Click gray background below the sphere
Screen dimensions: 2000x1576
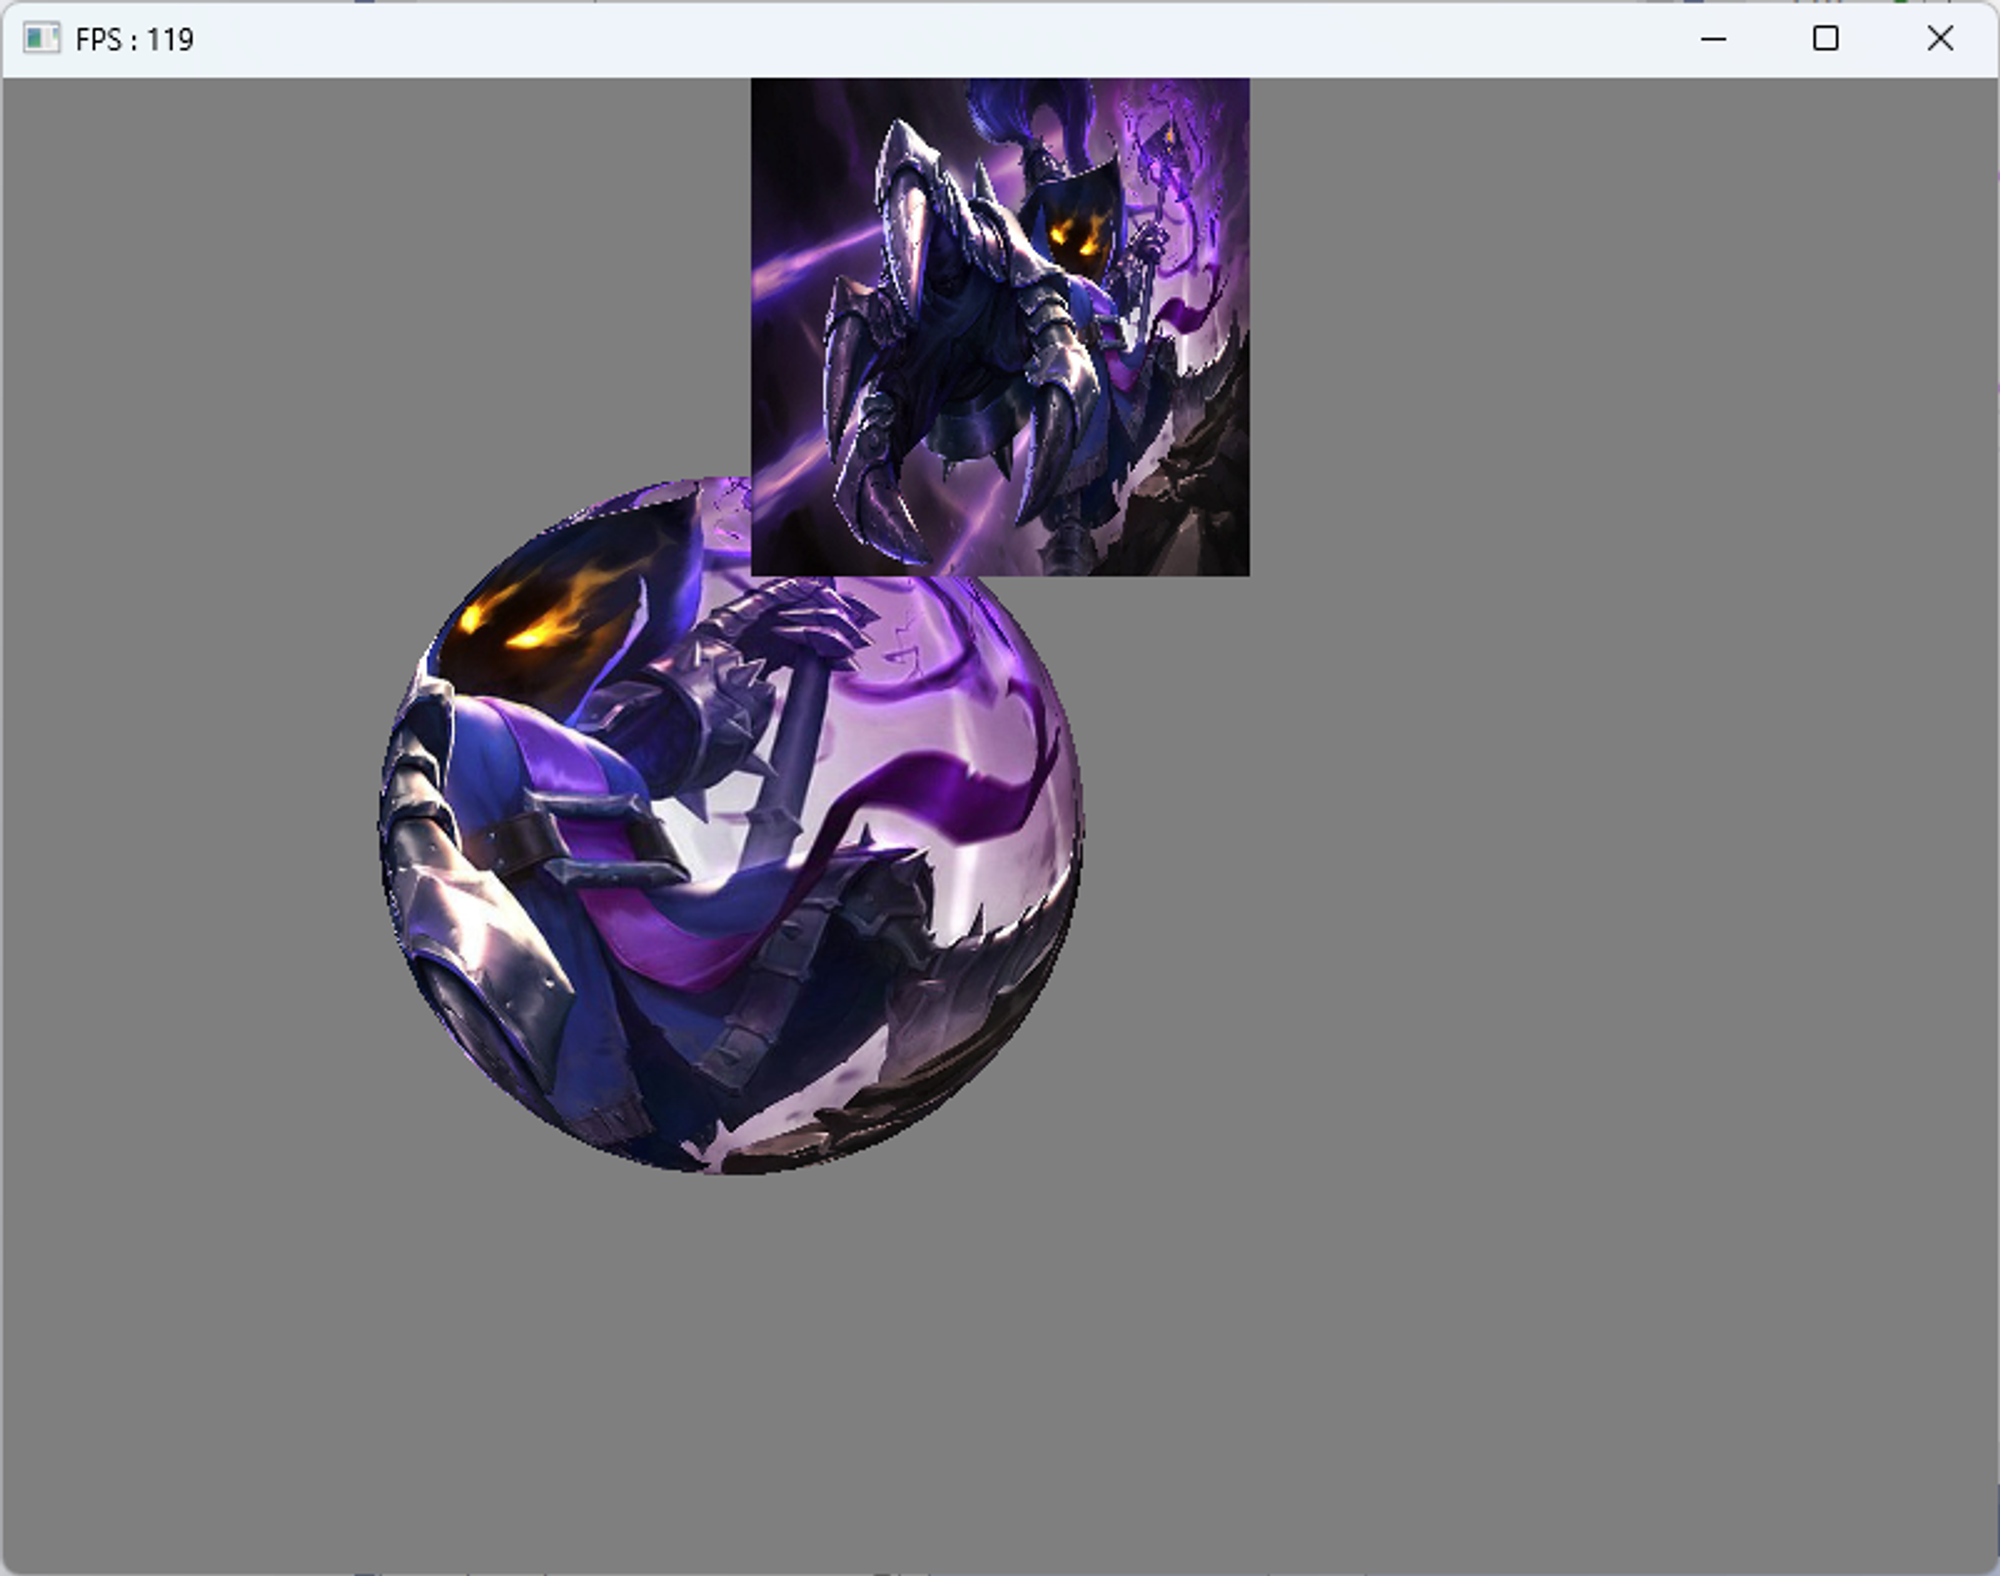pyautogui.click(x=730, y=1370)
